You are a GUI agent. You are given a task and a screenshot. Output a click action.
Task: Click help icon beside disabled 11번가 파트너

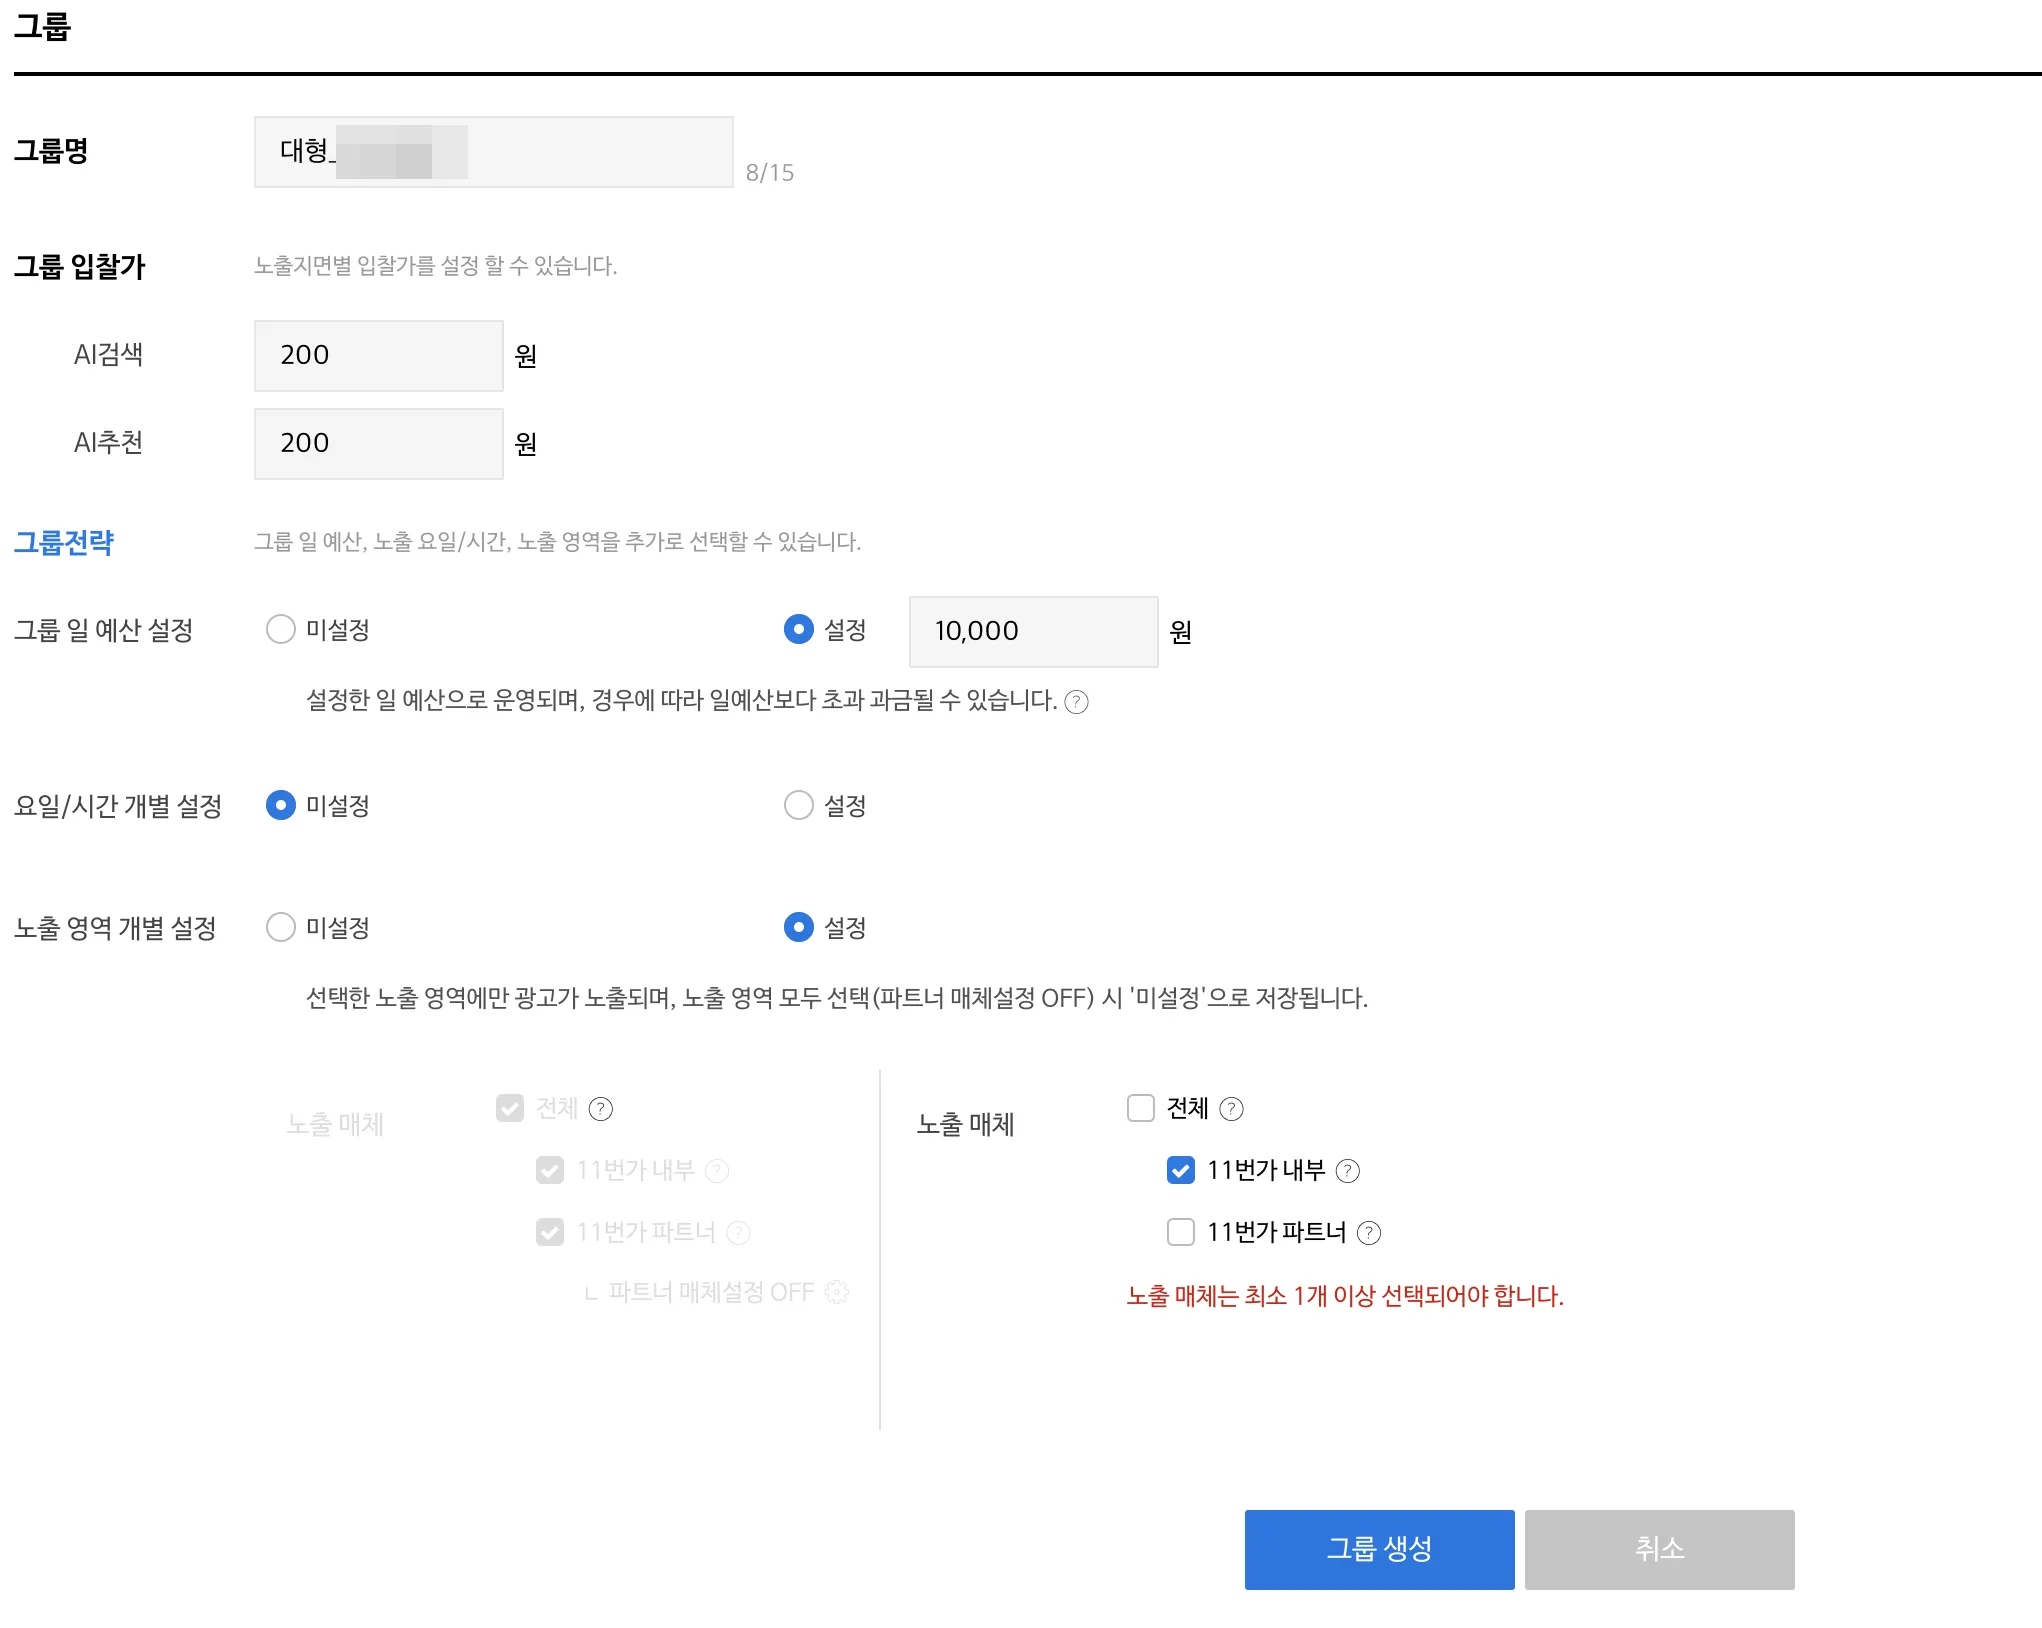(738, 1233)
